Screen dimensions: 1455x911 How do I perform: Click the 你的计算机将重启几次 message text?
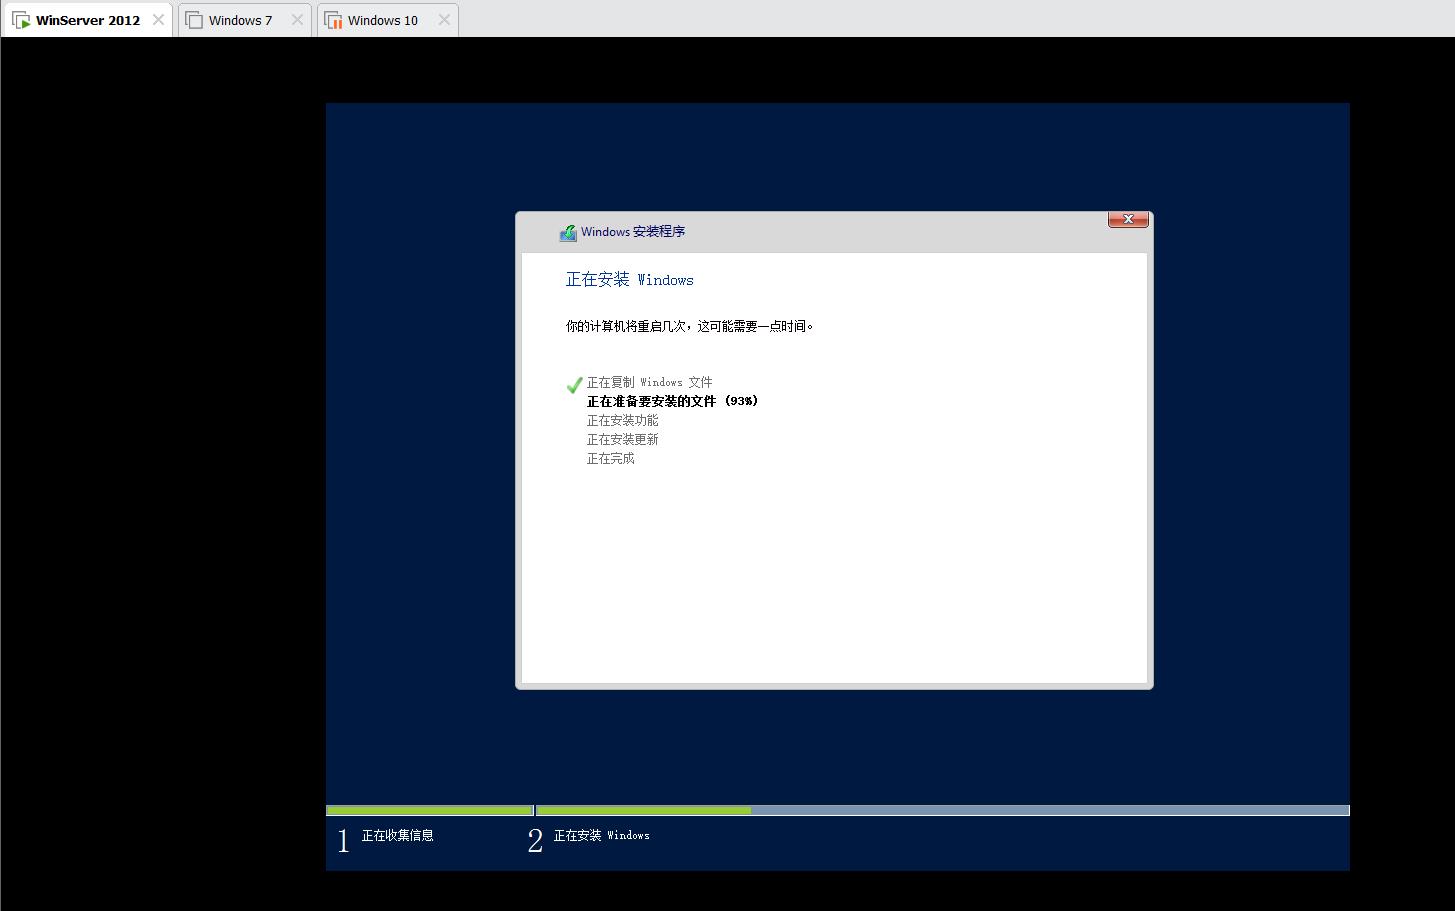coord(689,326)
